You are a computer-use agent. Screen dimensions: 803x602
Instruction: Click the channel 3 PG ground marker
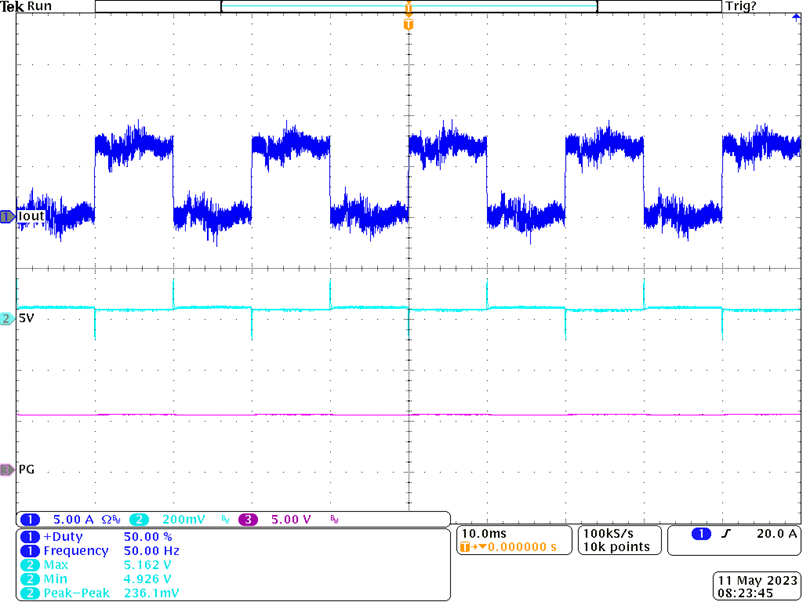(7, 469)
